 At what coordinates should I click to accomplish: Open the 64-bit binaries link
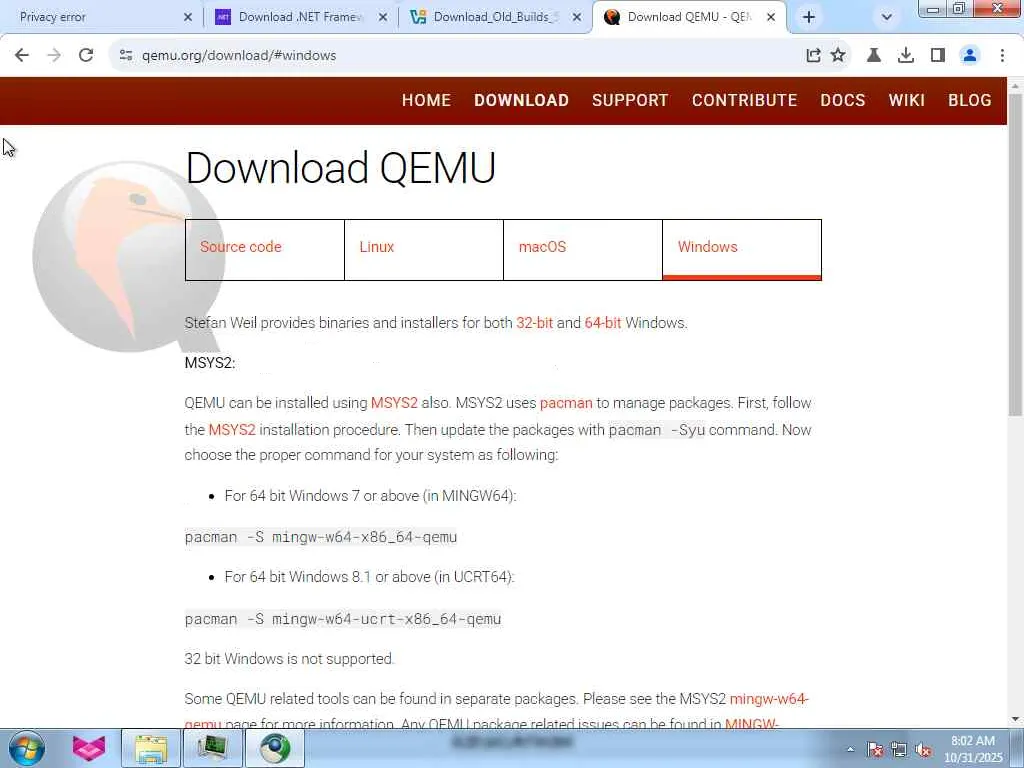pos(603,323)
